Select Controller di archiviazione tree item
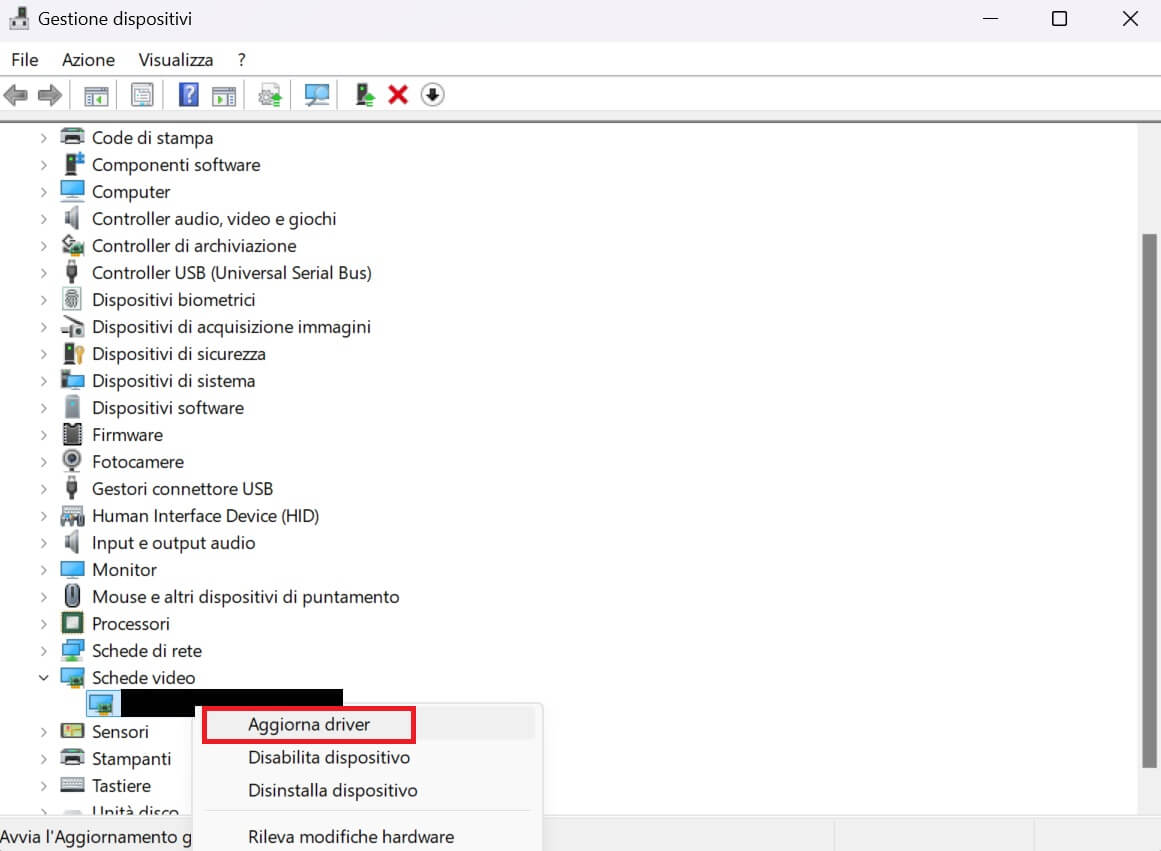1161x851 pixels. (x=194, y=245)
